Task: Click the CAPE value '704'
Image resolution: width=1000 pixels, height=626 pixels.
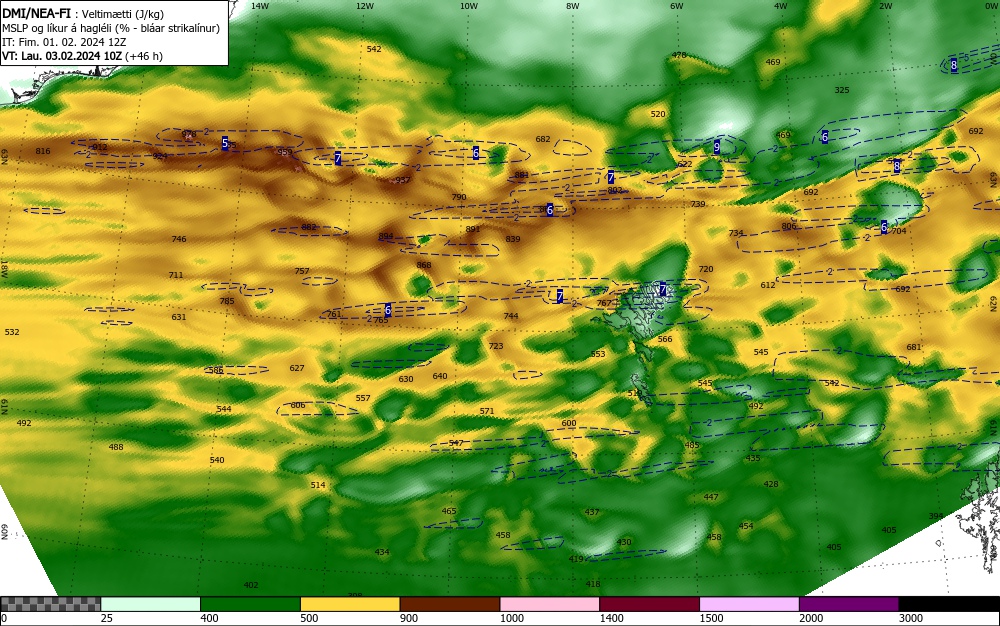Action: click(899, 231)
